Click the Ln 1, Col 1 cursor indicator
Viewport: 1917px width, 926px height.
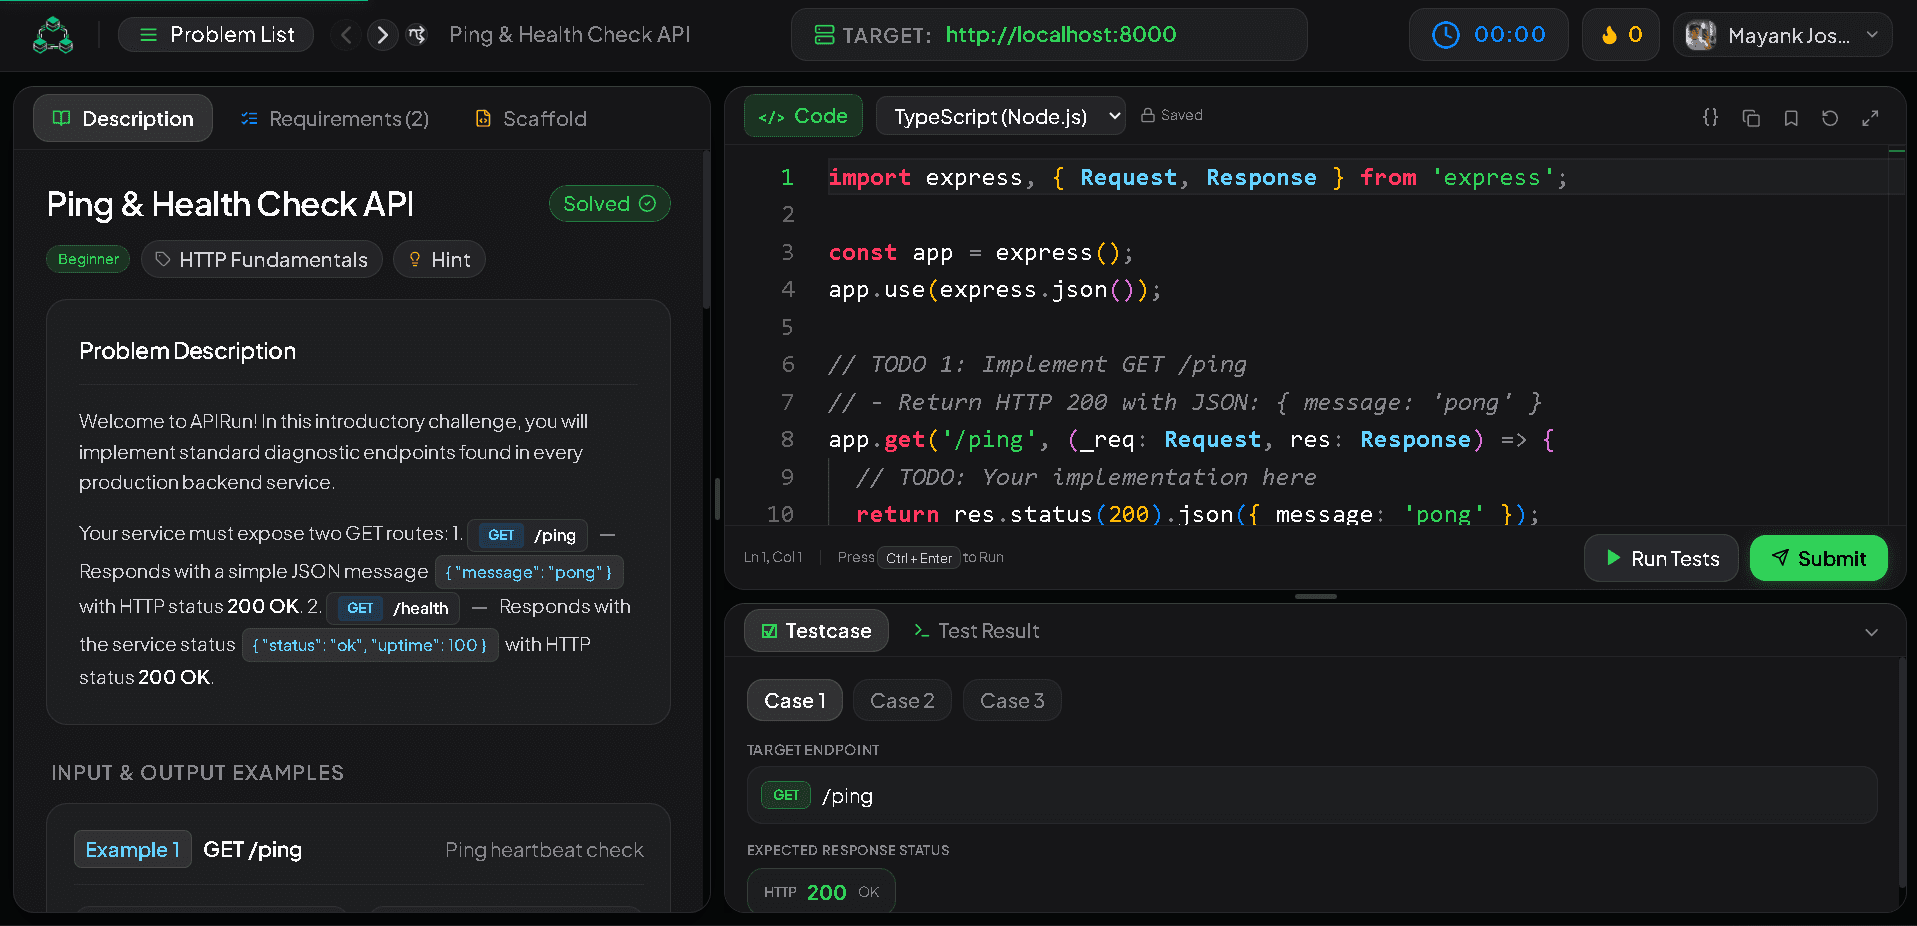click(x=773, y=557)
